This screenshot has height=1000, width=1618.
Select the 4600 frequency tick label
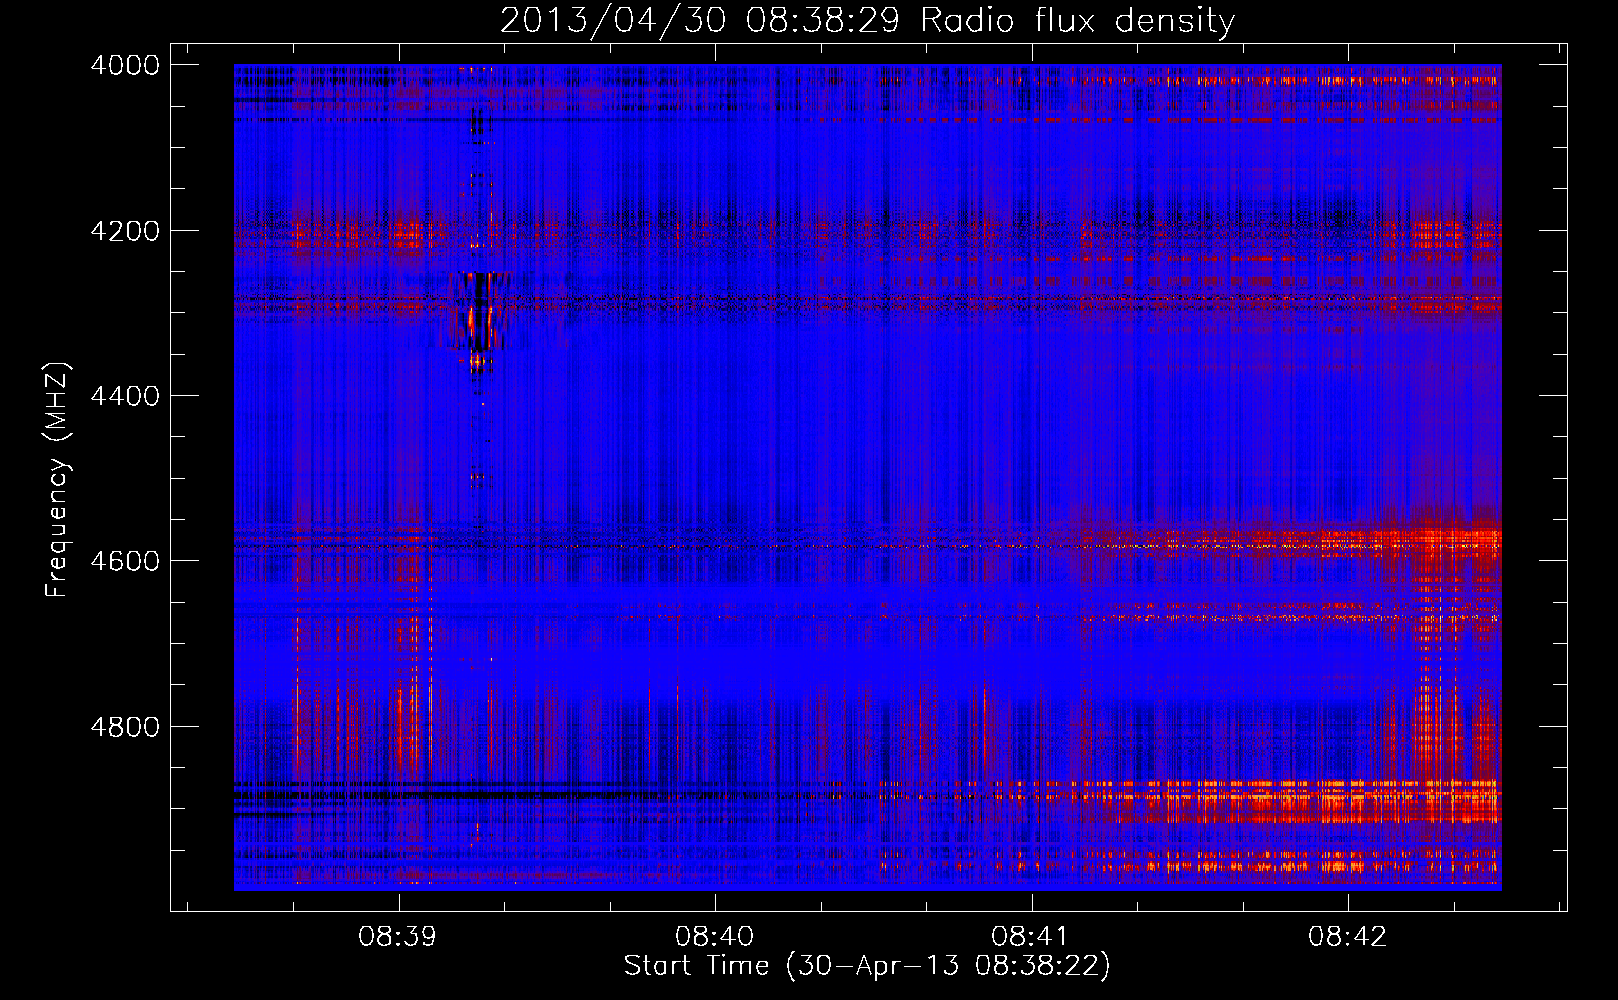click(125, 561)
